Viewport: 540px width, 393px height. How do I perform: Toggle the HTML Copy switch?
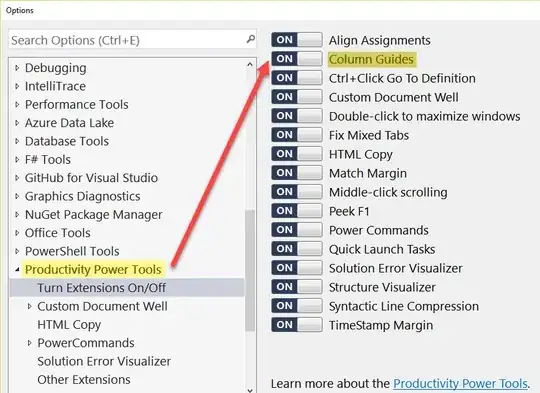[297, 154]
